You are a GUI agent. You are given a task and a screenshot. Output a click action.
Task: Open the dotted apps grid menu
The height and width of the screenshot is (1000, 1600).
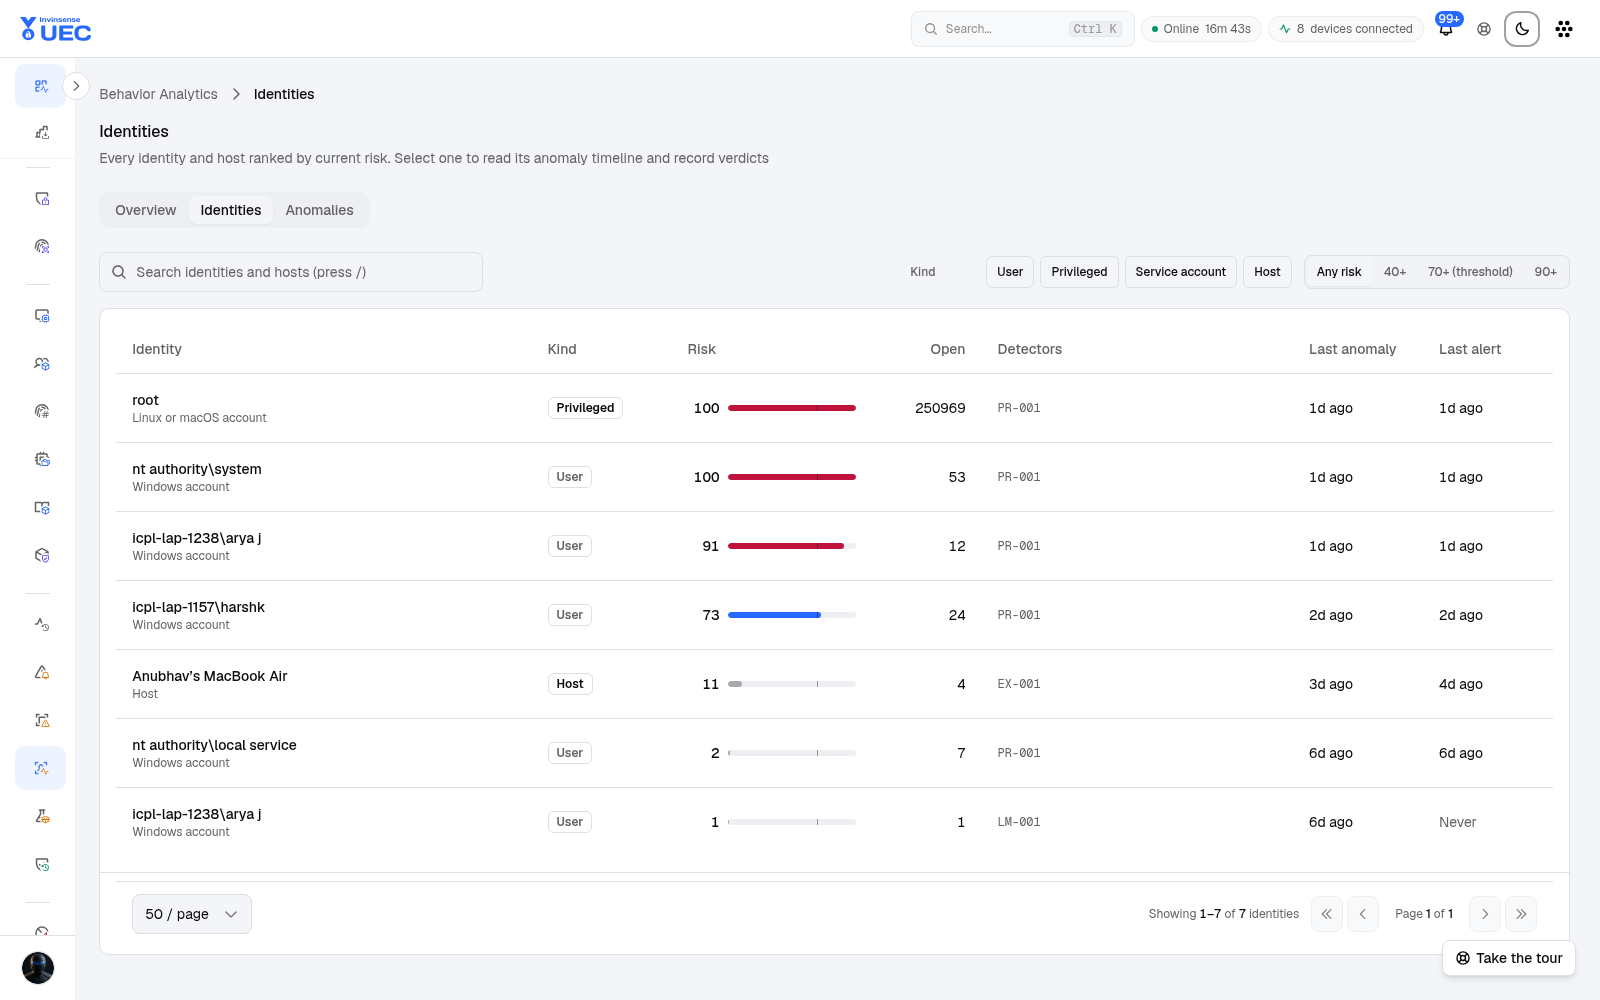1564,29
